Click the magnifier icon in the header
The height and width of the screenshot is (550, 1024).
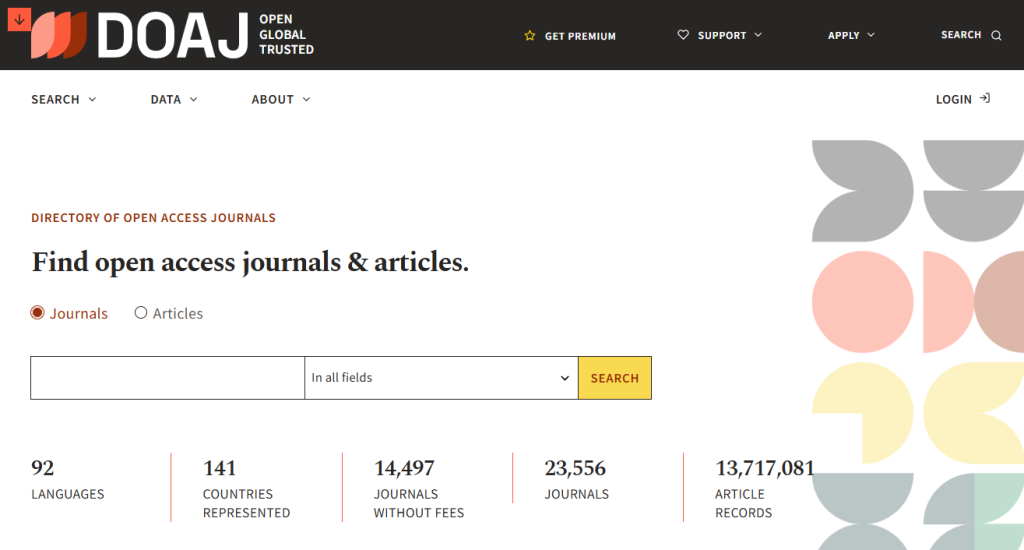pos(996,35)
